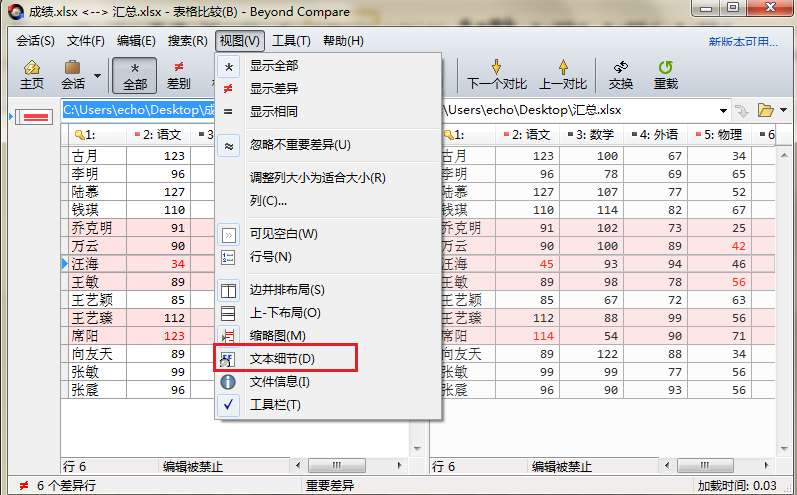Toggle the 差别 (differences) toolbar button
797x495 pixels.
click(178, 76)
